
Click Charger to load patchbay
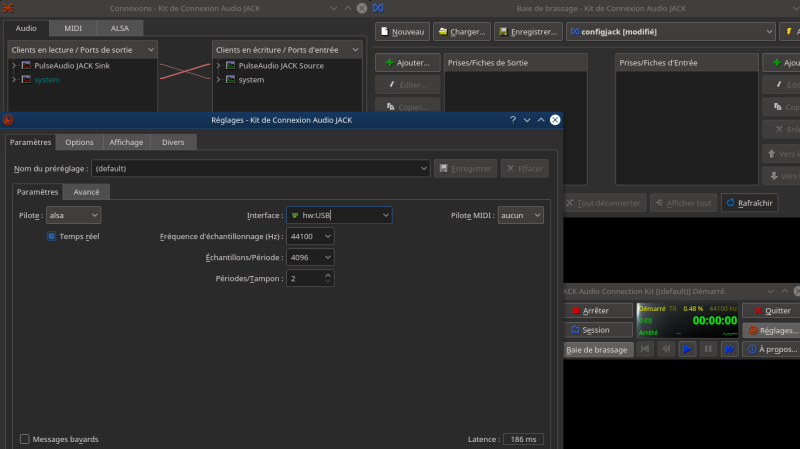click(461, 32)
